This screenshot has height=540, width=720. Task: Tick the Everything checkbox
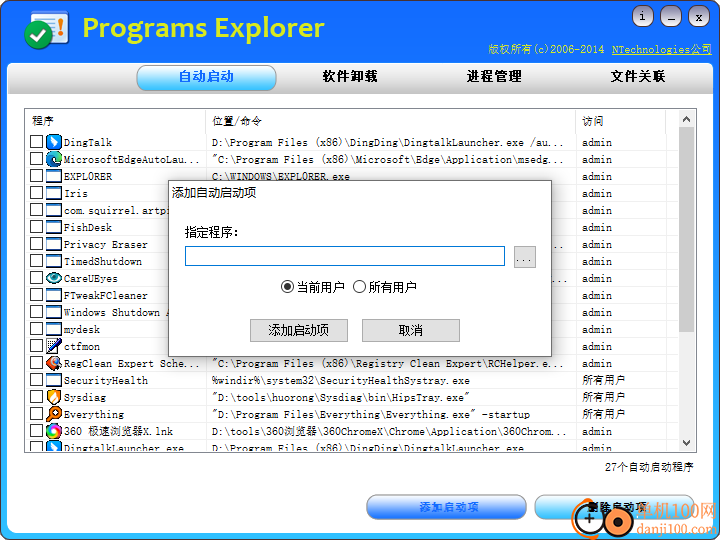click(36, 413)
